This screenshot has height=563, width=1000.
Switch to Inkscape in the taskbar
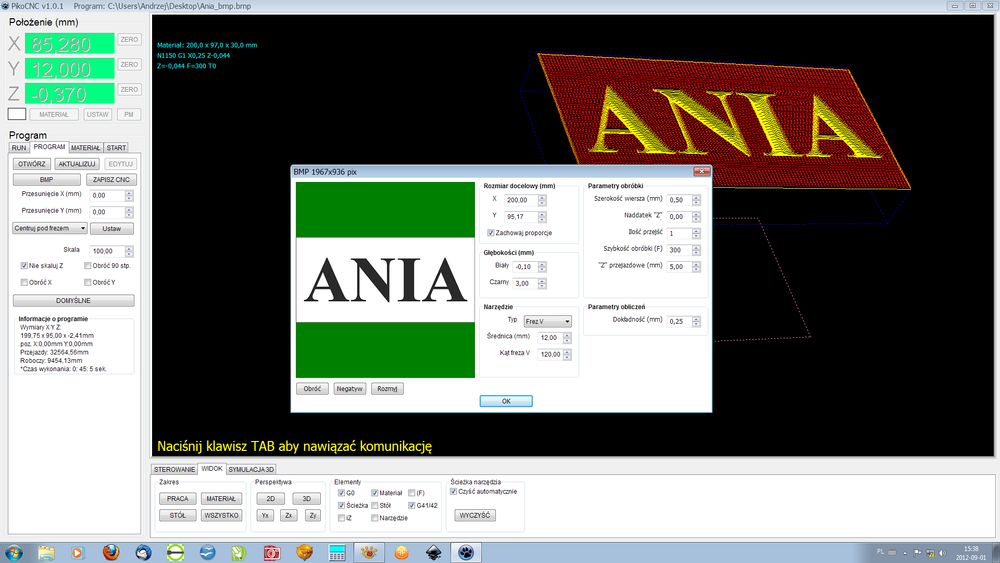coord(434,552)
